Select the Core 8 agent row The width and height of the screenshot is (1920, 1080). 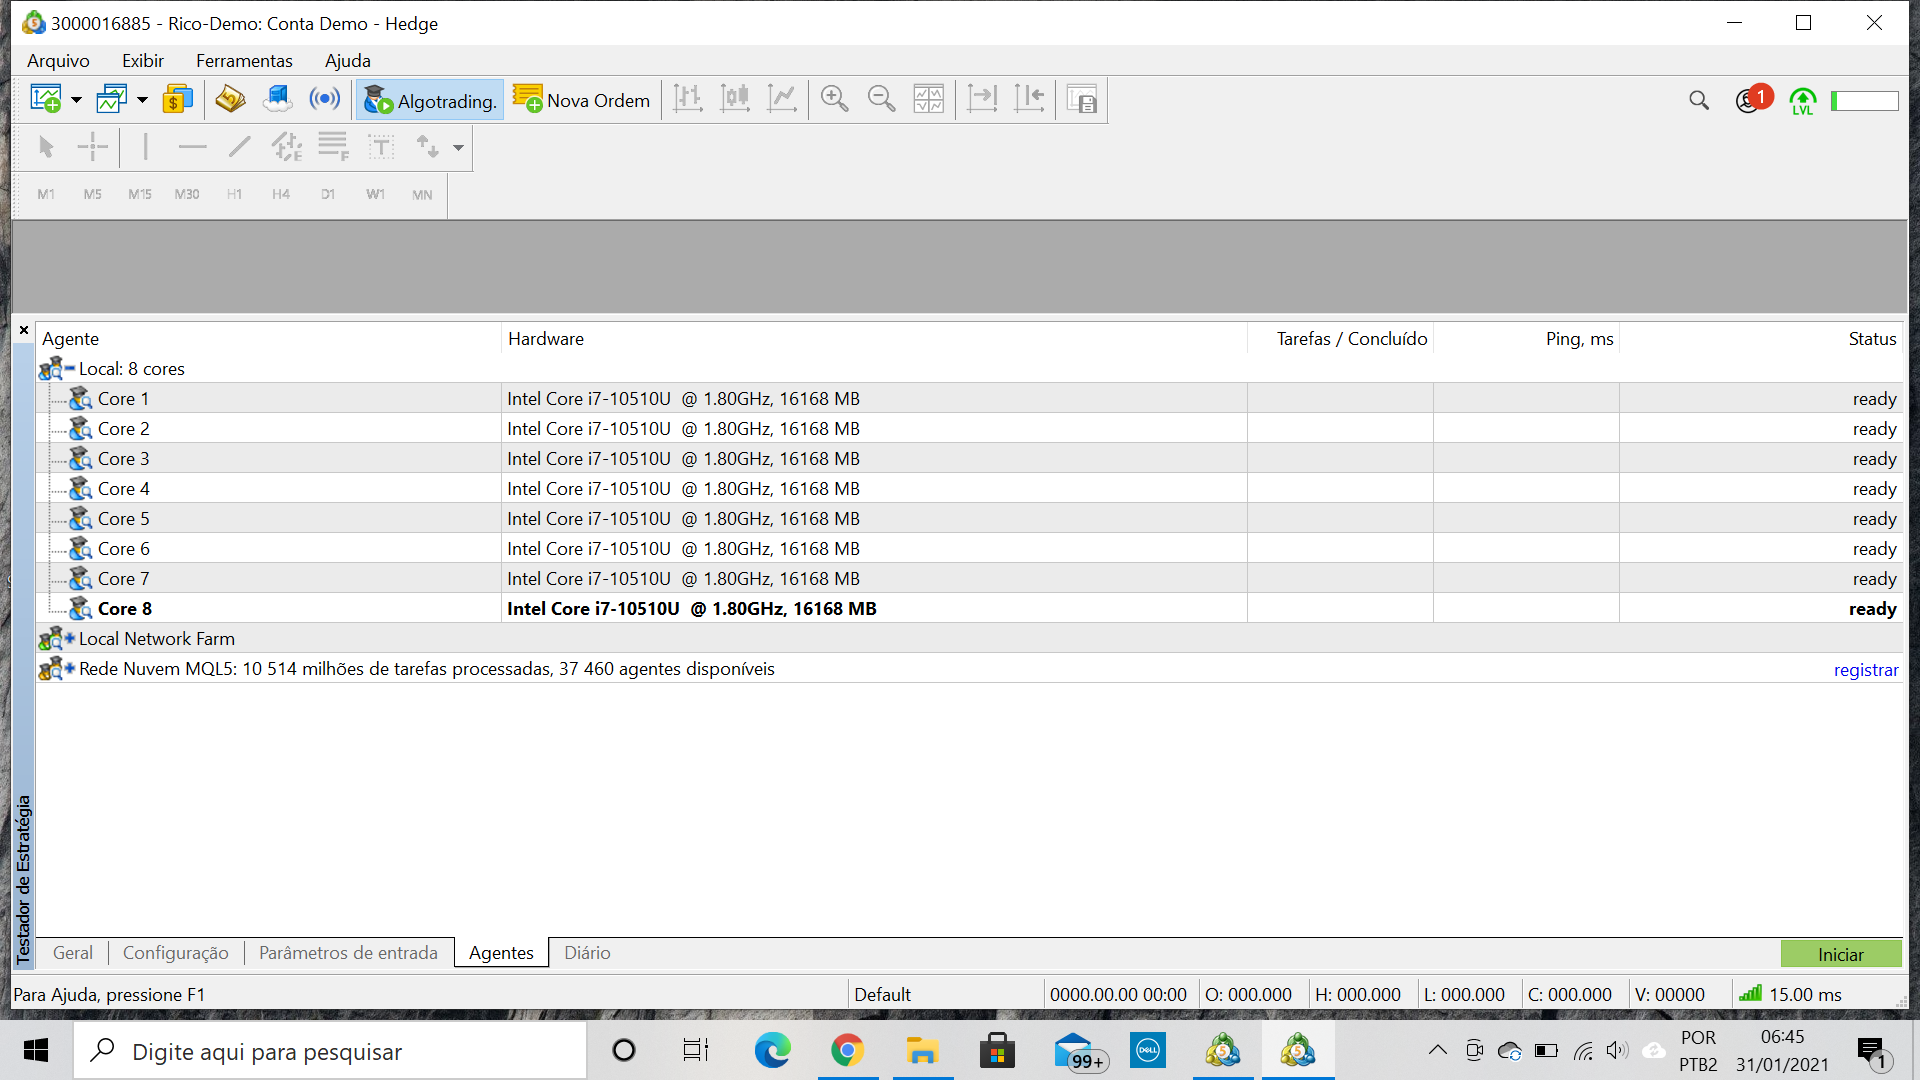[x=969, y=608]
